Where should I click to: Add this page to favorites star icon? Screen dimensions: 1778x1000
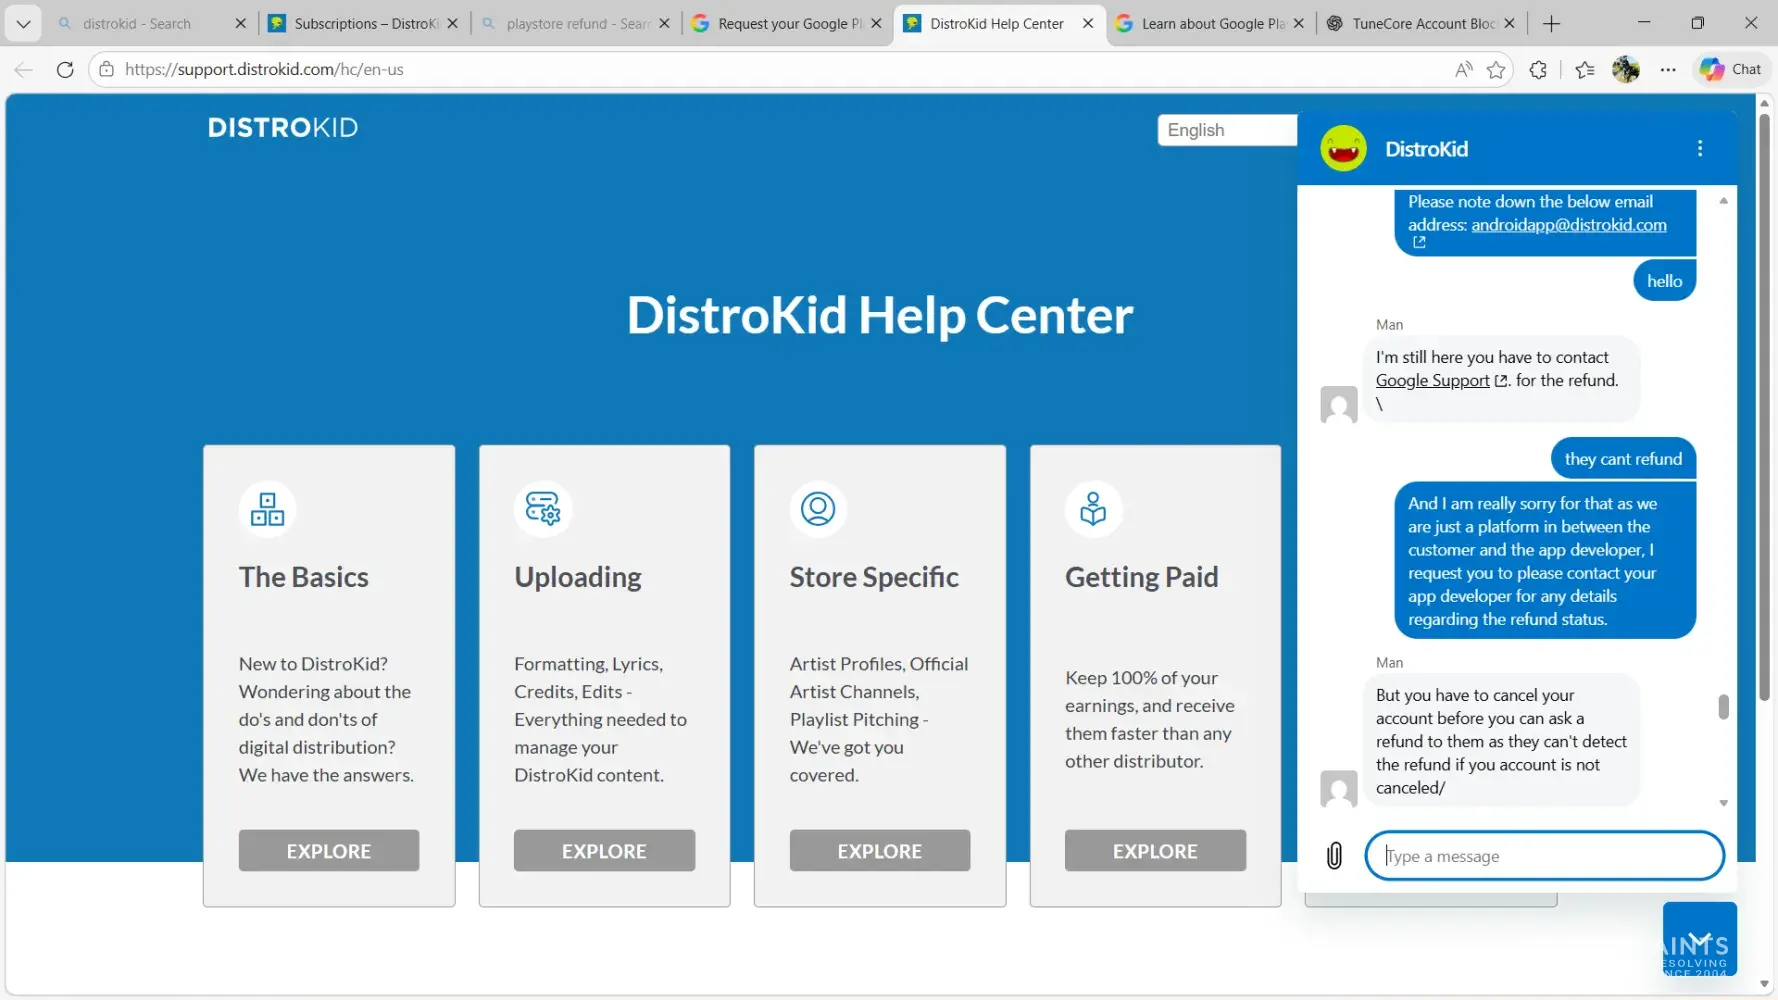point(1496,69)
